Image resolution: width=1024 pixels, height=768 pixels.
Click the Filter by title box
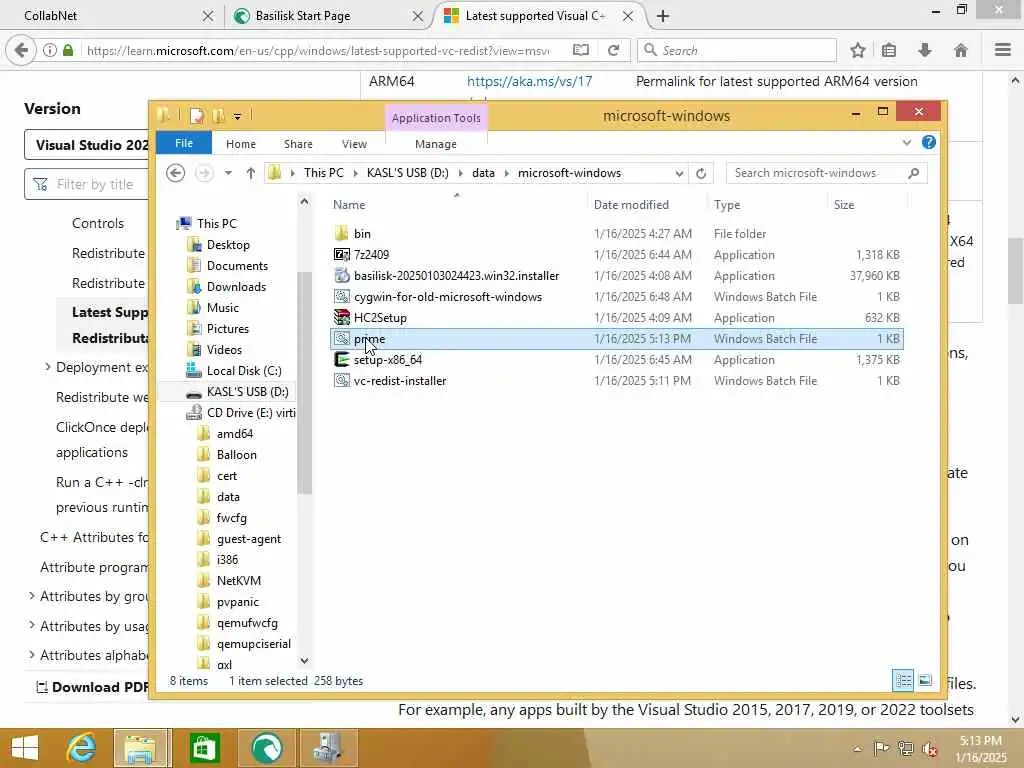[87, 184]
